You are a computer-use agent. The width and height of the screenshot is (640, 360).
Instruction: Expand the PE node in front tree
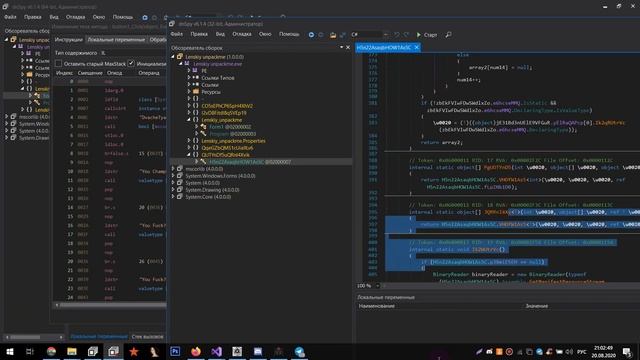tap(189, 71)
